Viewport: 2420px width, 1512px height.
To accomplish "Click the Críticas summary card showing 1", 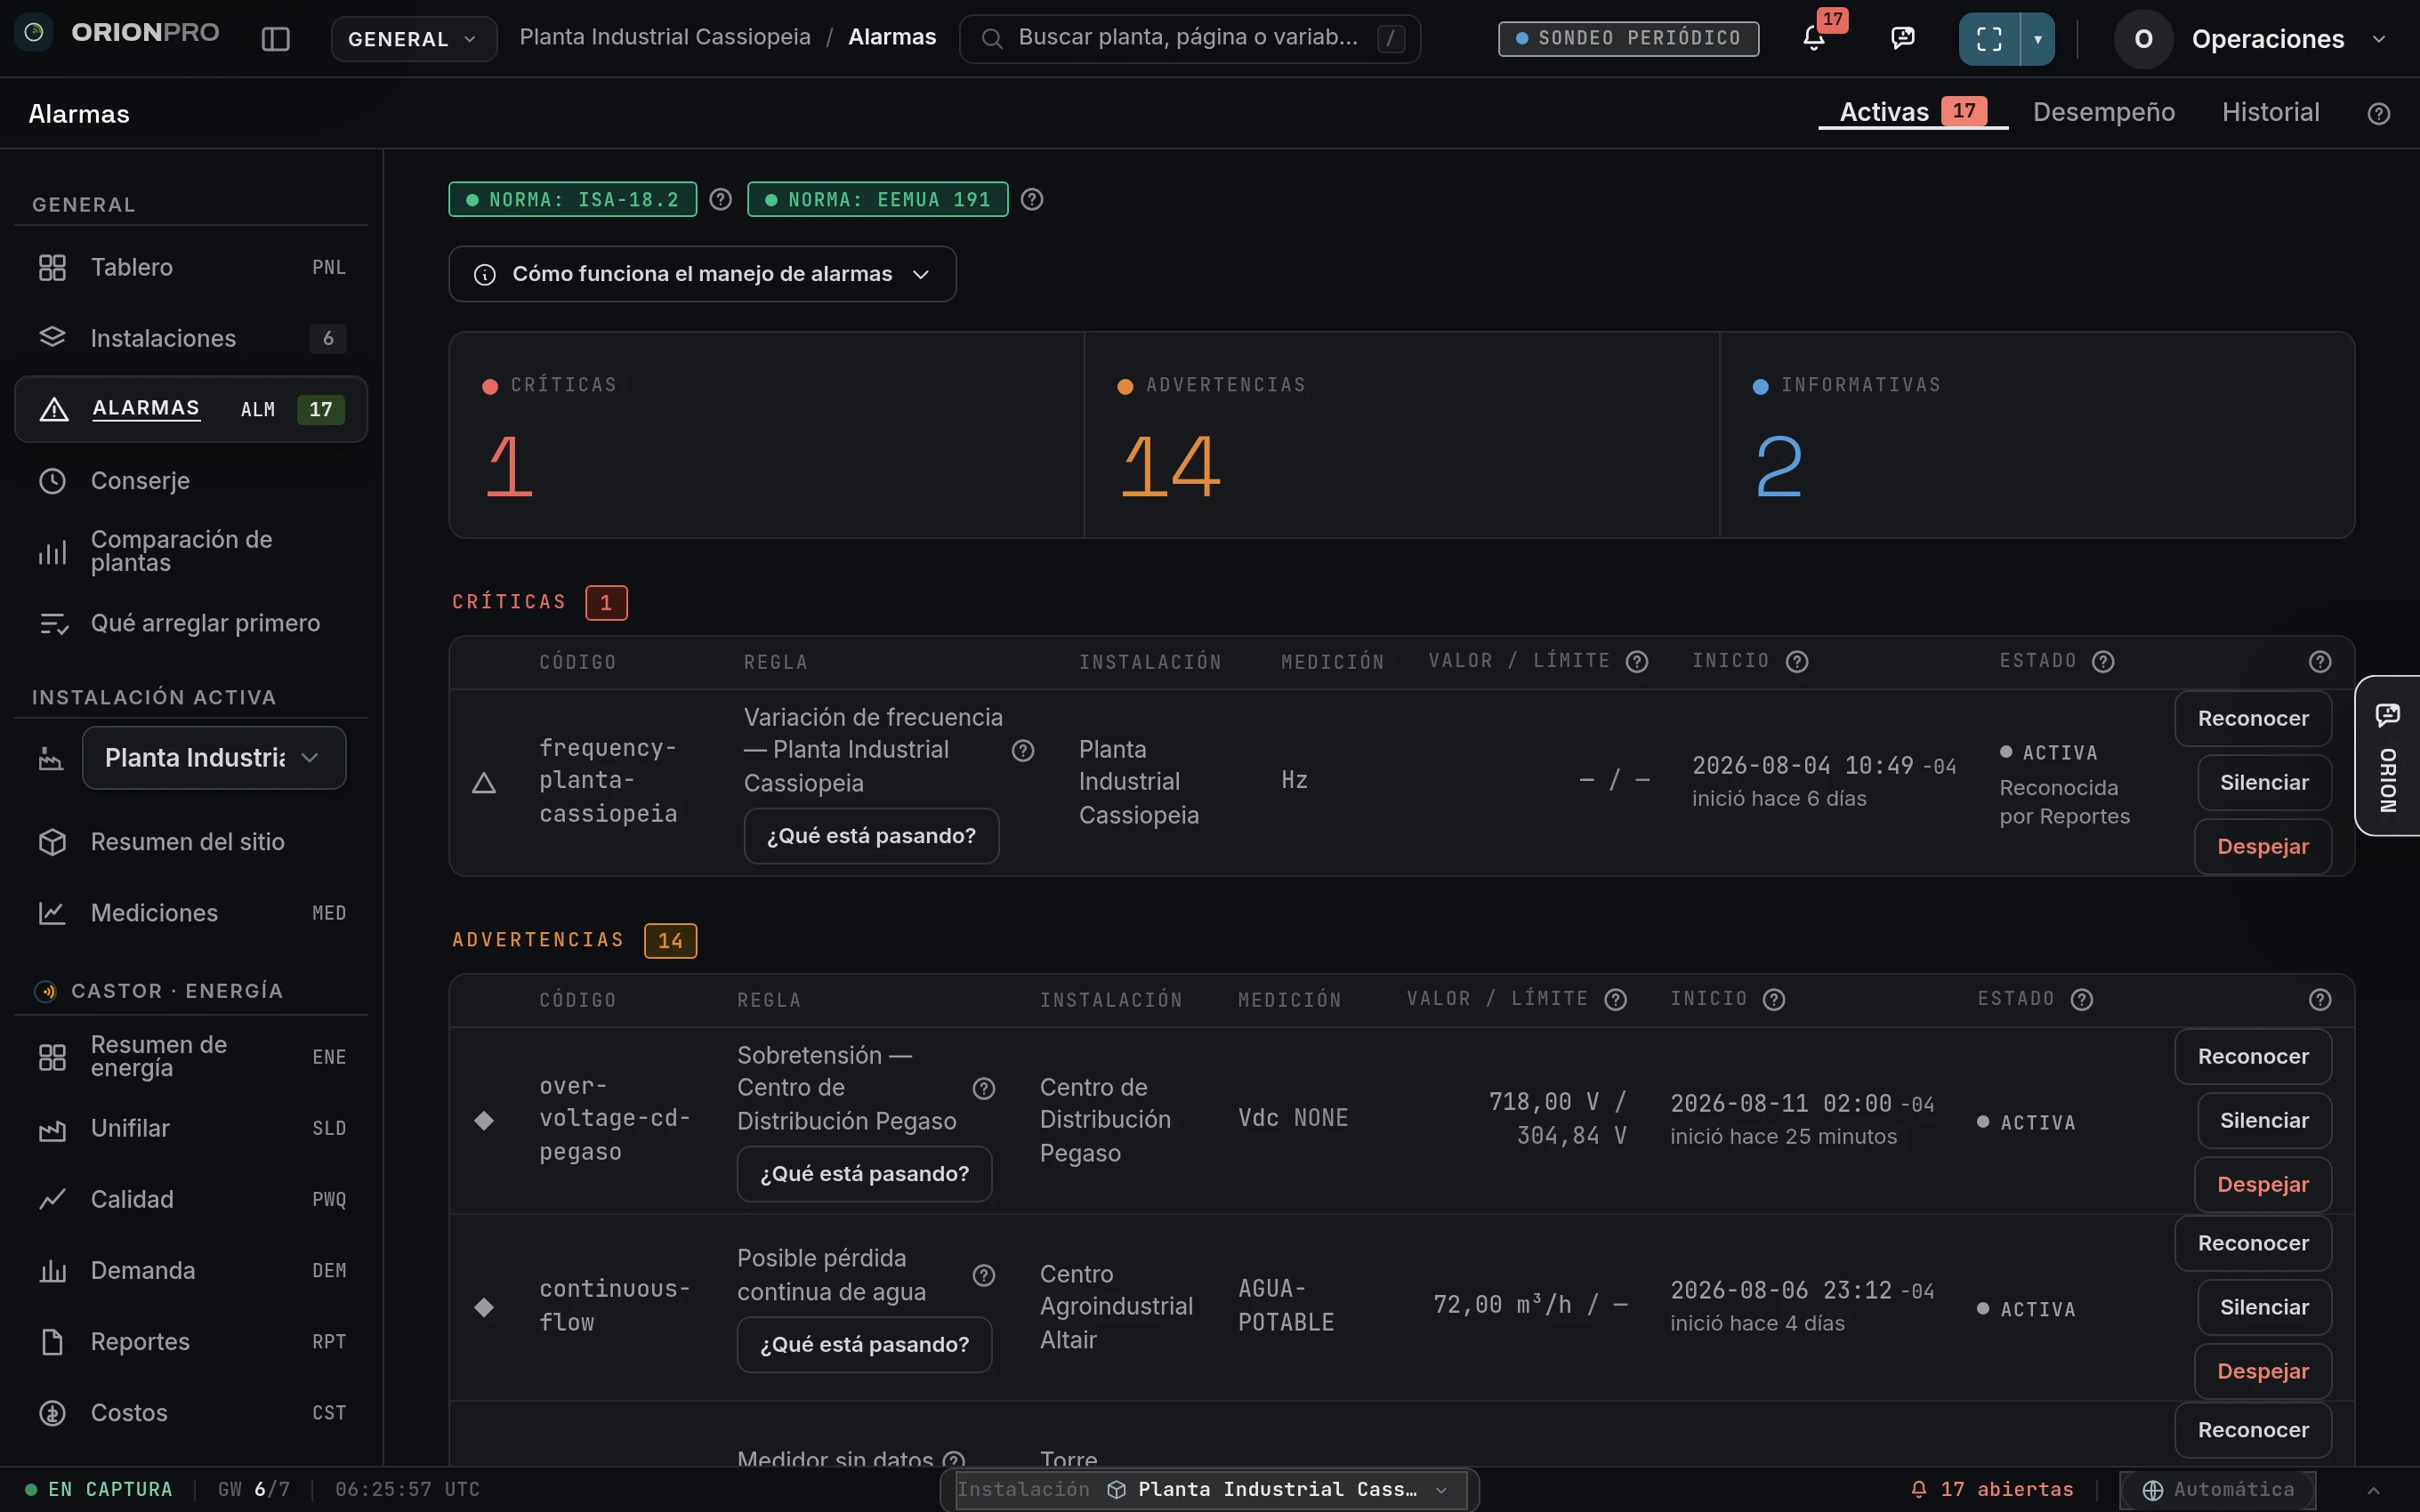I will click(x=767, y=435).
